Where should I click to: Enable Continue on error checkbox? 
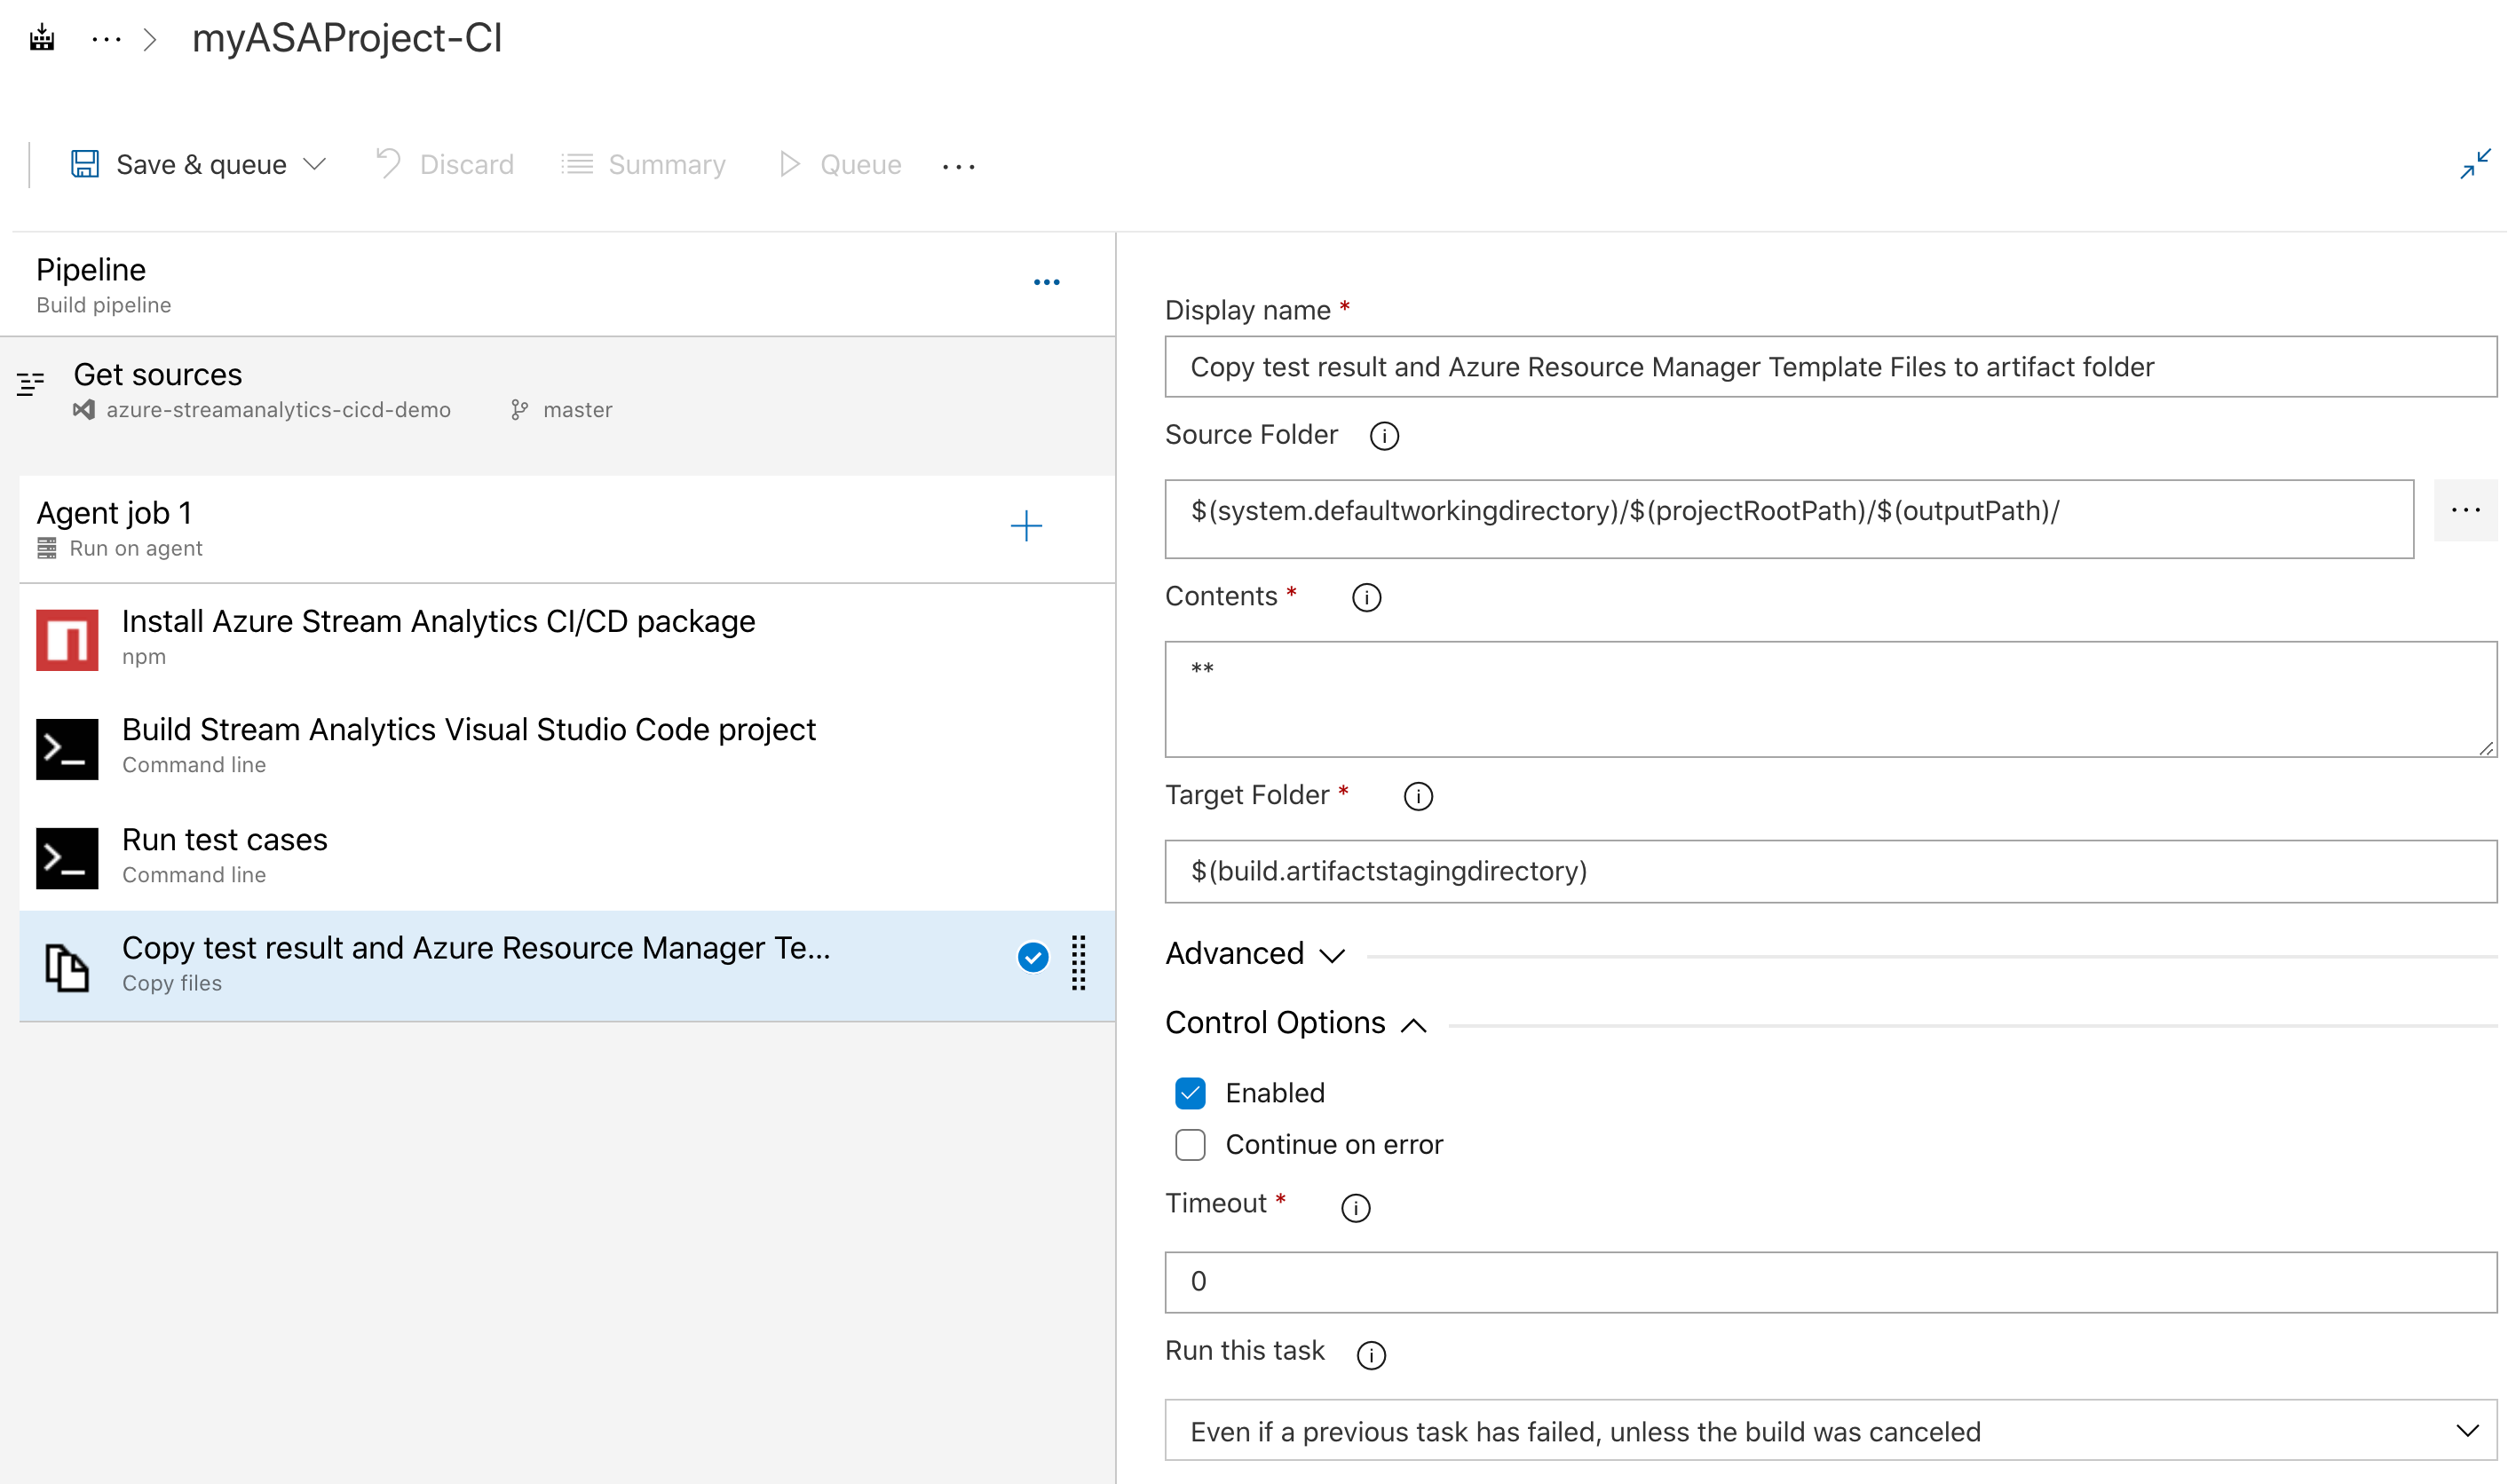coord(1191,1143)
